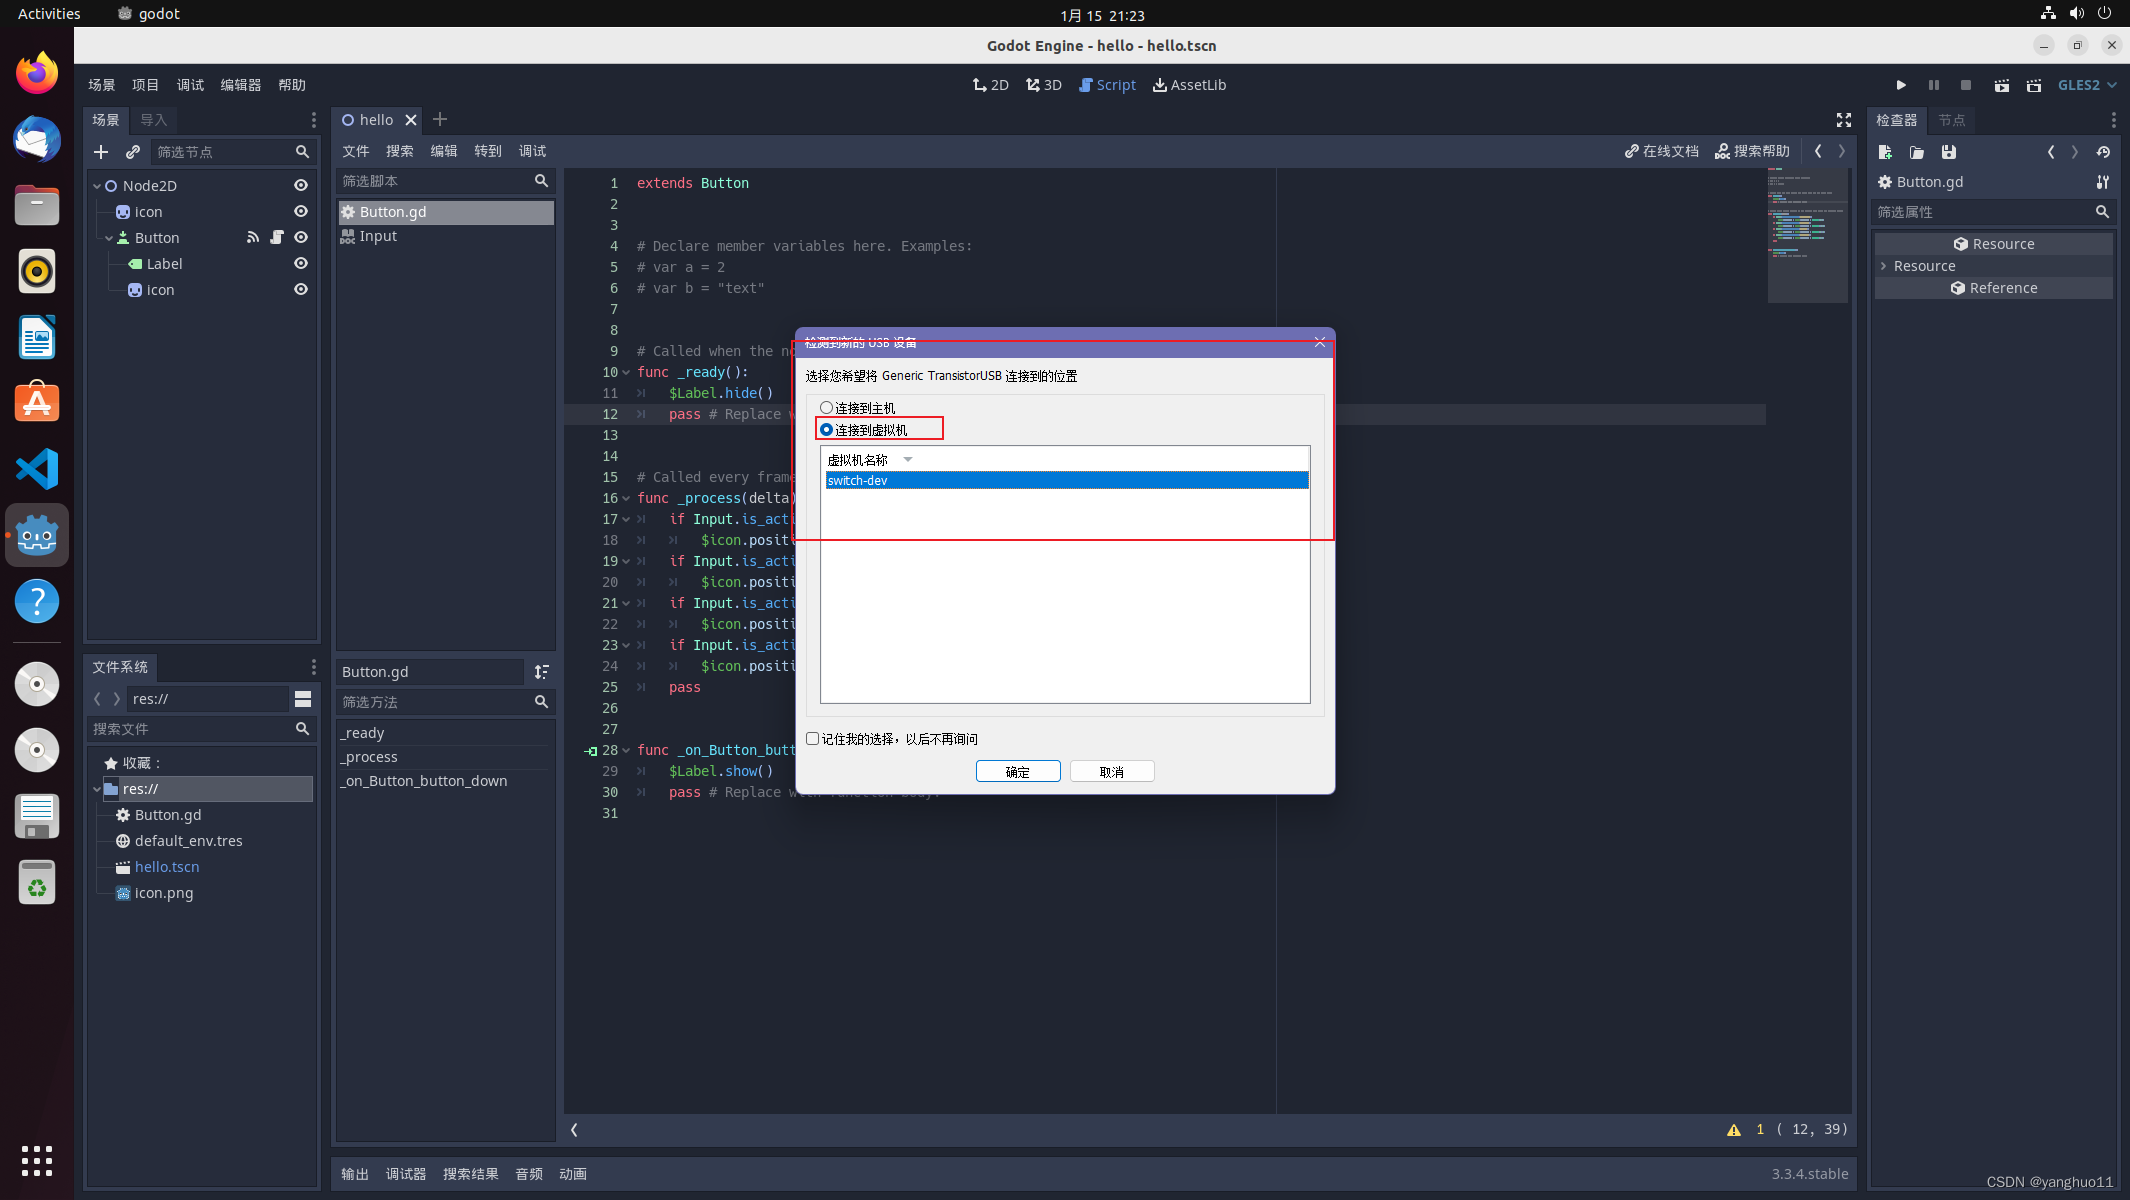Open inspector object properties tools icon
Screen dimensions: 2130x1200
pos(2103,182)
